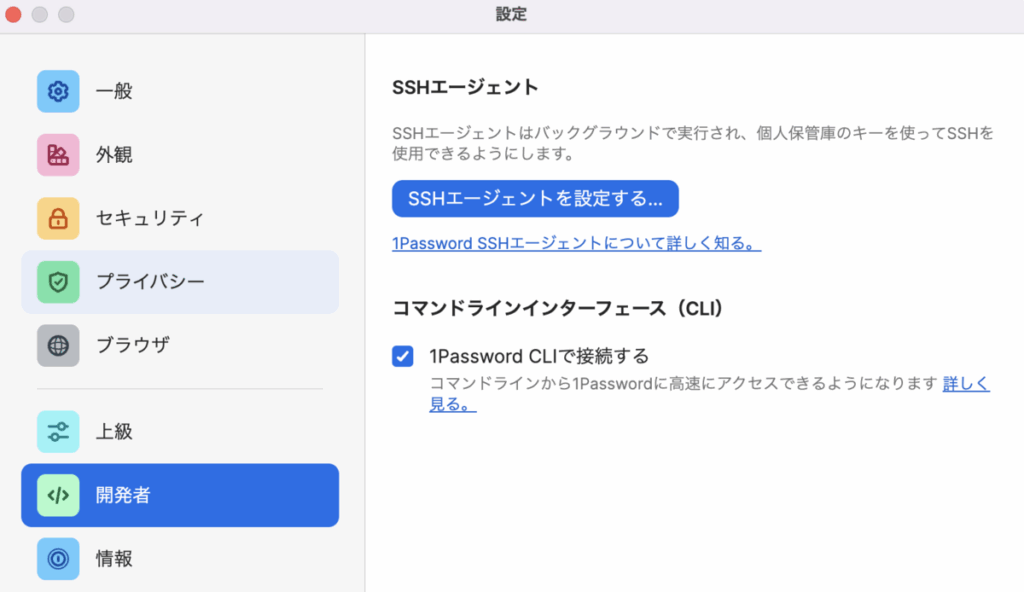Select the 上級 sidebar label
This screenshot has width=1024, height=592.
pos(114,432)
